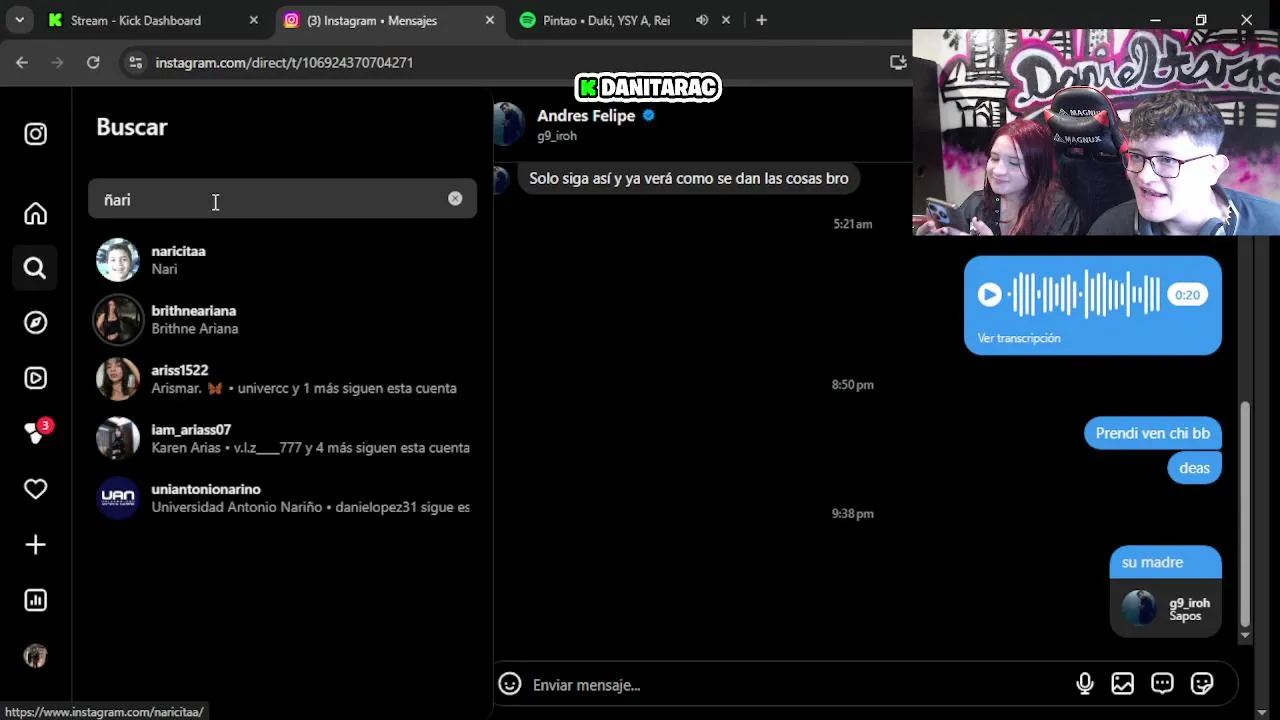Open Notifications heart icon
The height and width of the screenshot is (720, 1280).
pyautogui.click(x=35, y=489)
